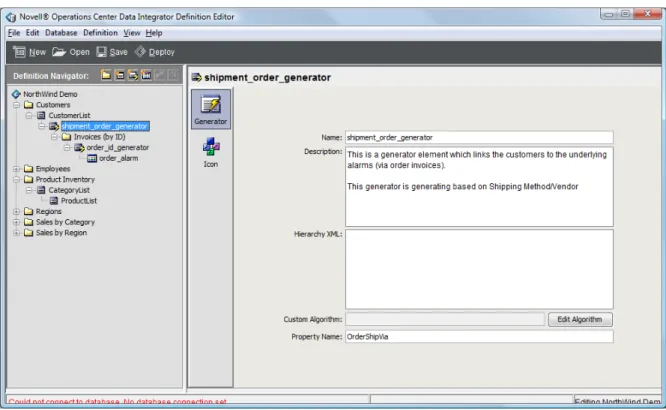
Task: Select the Employees folder icon
Action: 28,169
